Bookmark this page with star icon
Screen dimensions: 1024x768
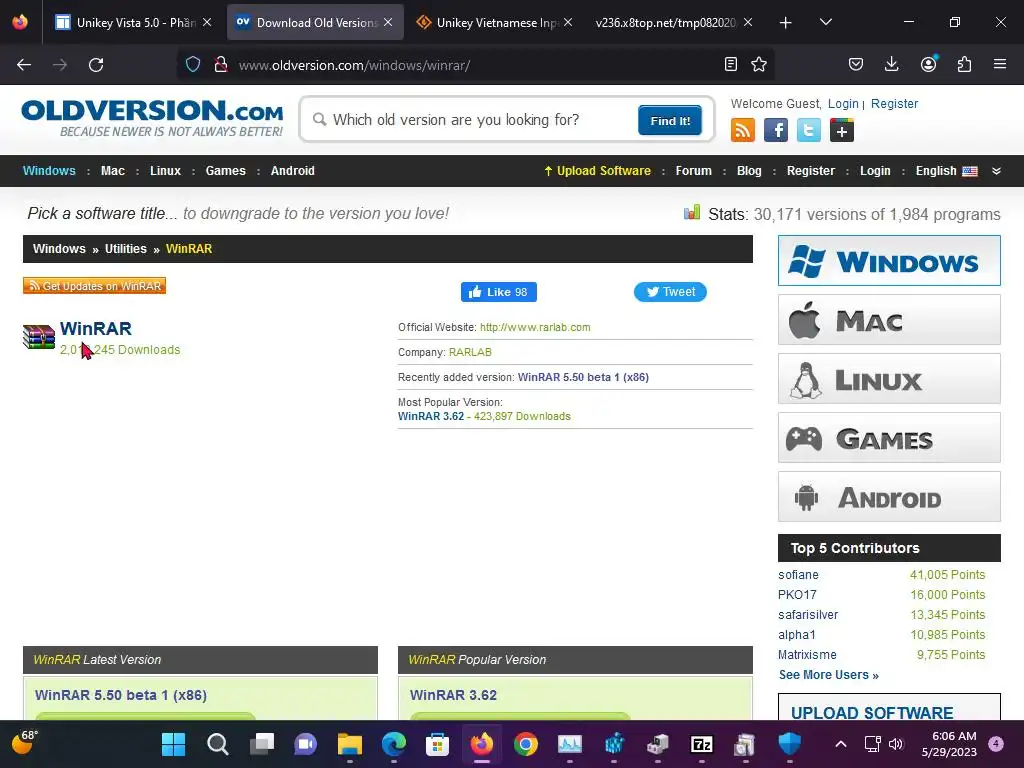click(759, 64)
